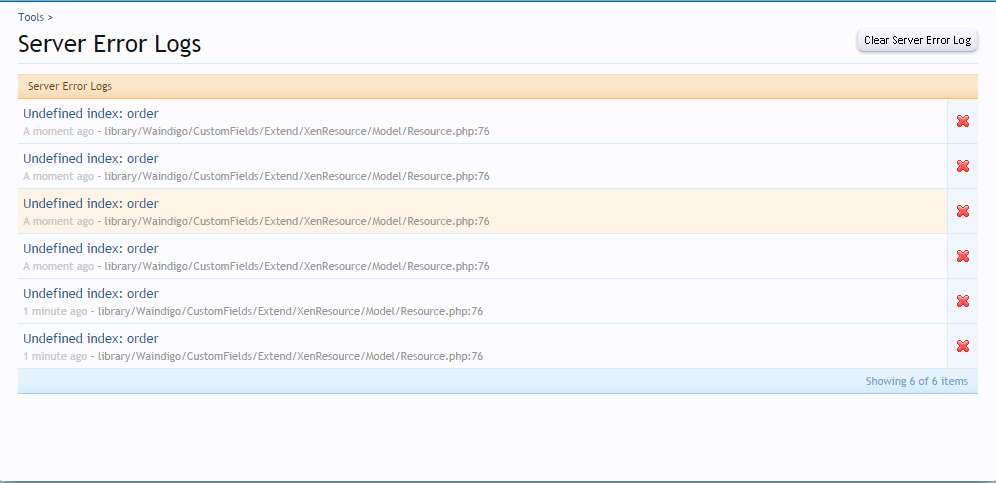View the fourth Undefined index: order entry
This screenshot has width=996, height=483.
tap(91, 248)
